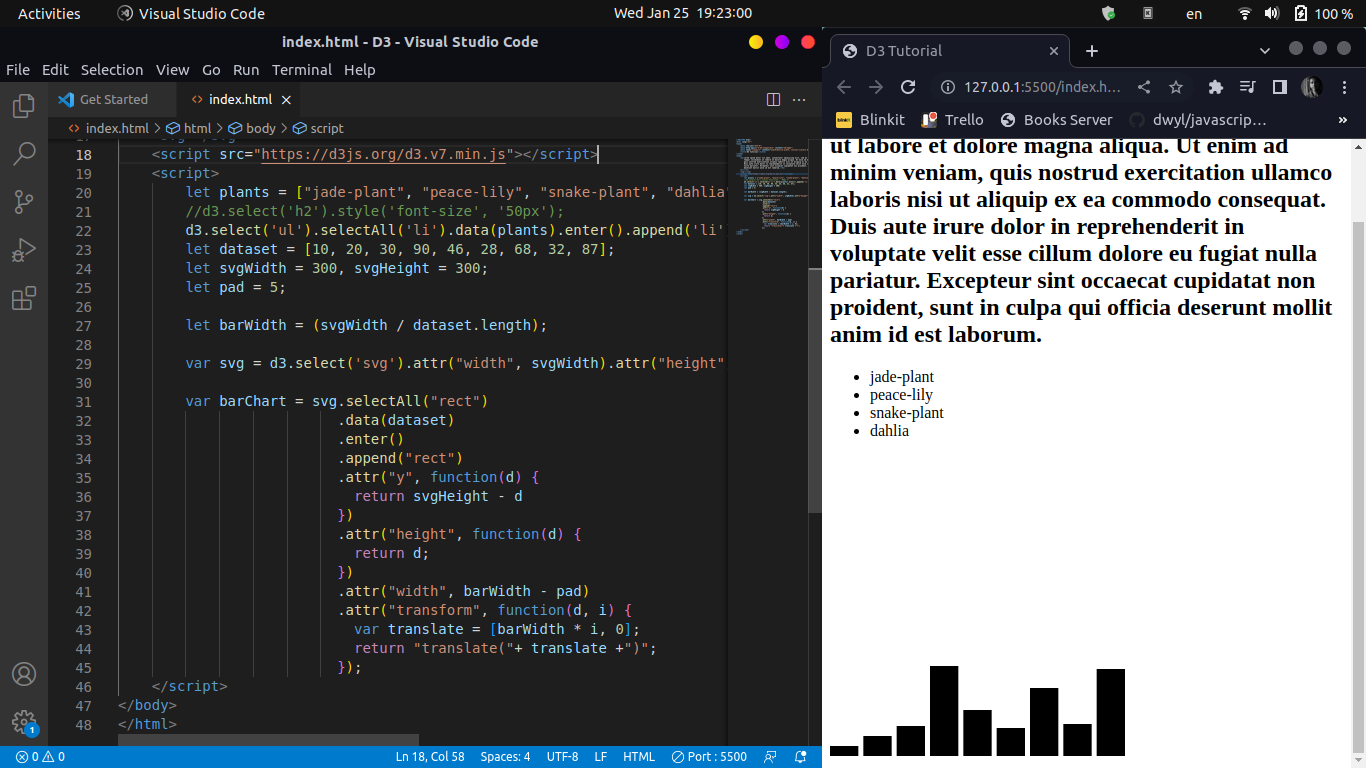The width and height of the screenshot is (1366, 768).
Task: Split the editor with the split icon
Action: click(x=772, y=99)
